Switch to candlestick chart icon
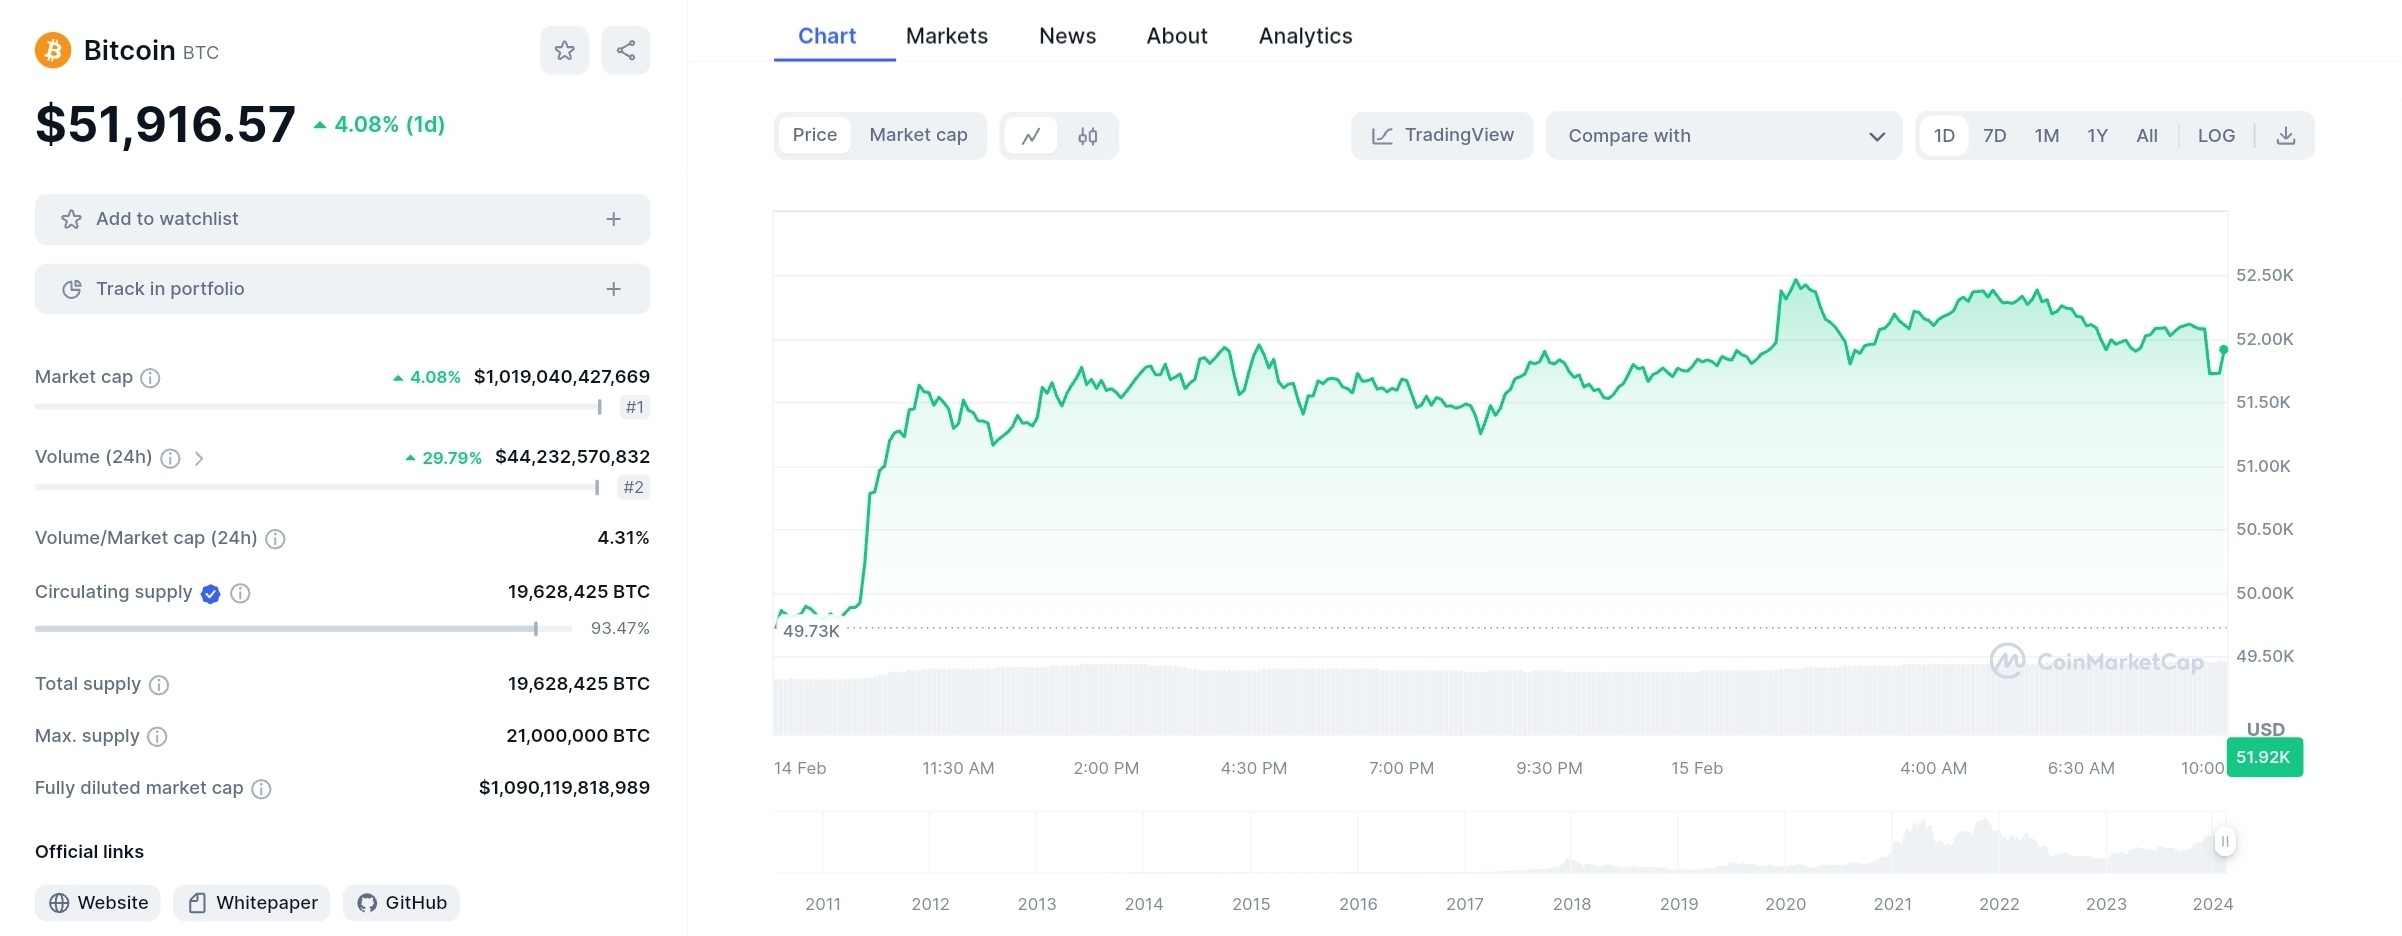 point(1088,136)
